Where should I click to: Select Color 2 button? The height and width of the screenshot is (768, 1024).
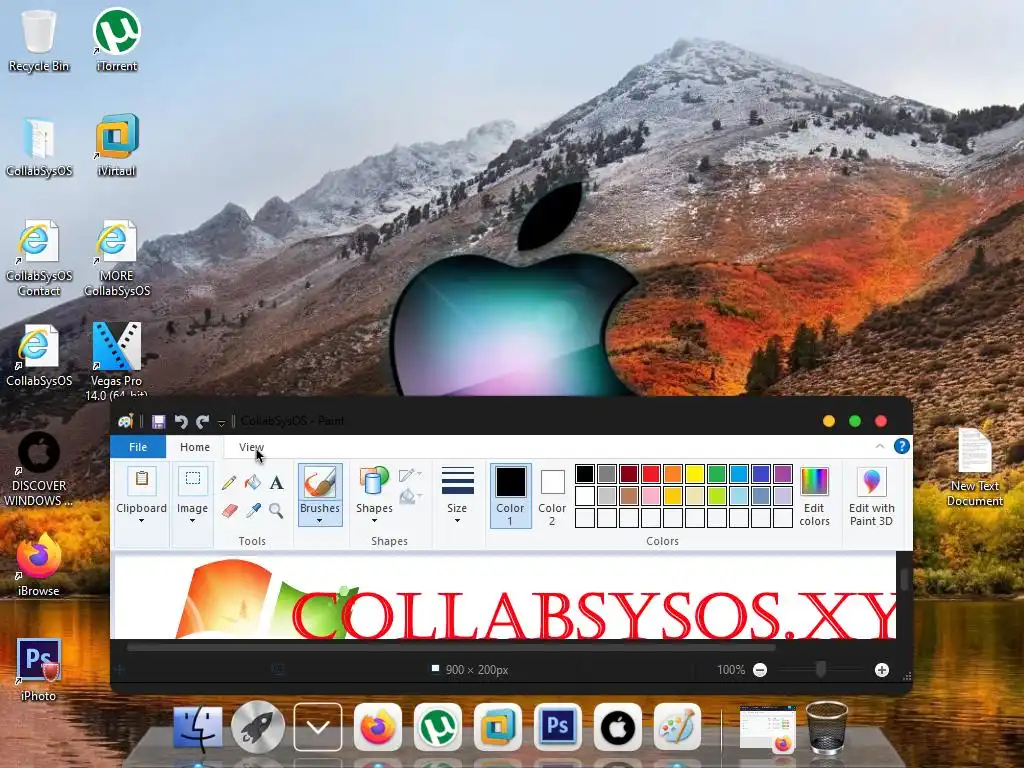click(x=552, y=496)
